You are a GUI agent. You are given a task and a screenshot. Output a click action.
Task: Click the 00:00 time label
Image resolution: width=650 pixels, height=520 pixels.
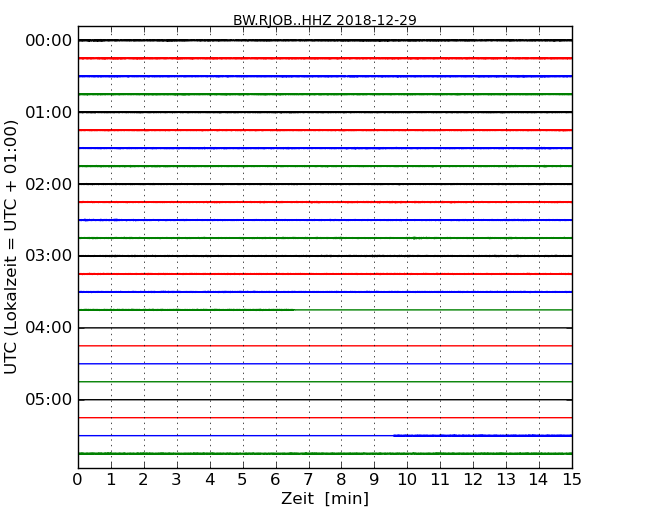click(x=49, y=41)
